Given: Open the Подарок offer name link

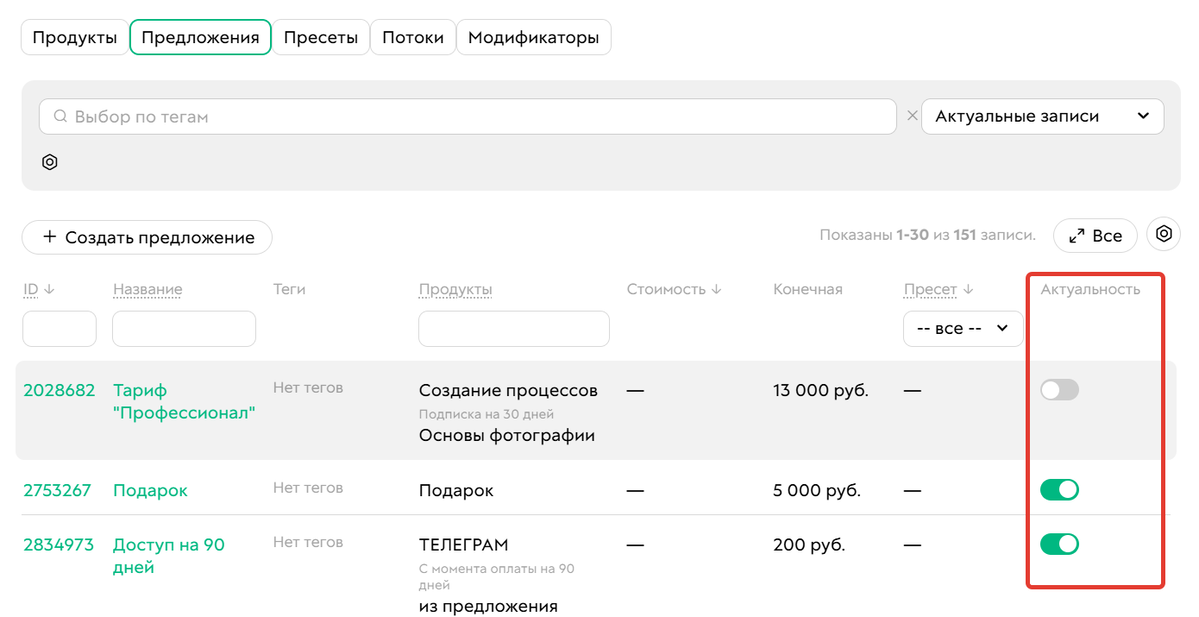Looking at the screenshot, I should coord(150,491).
